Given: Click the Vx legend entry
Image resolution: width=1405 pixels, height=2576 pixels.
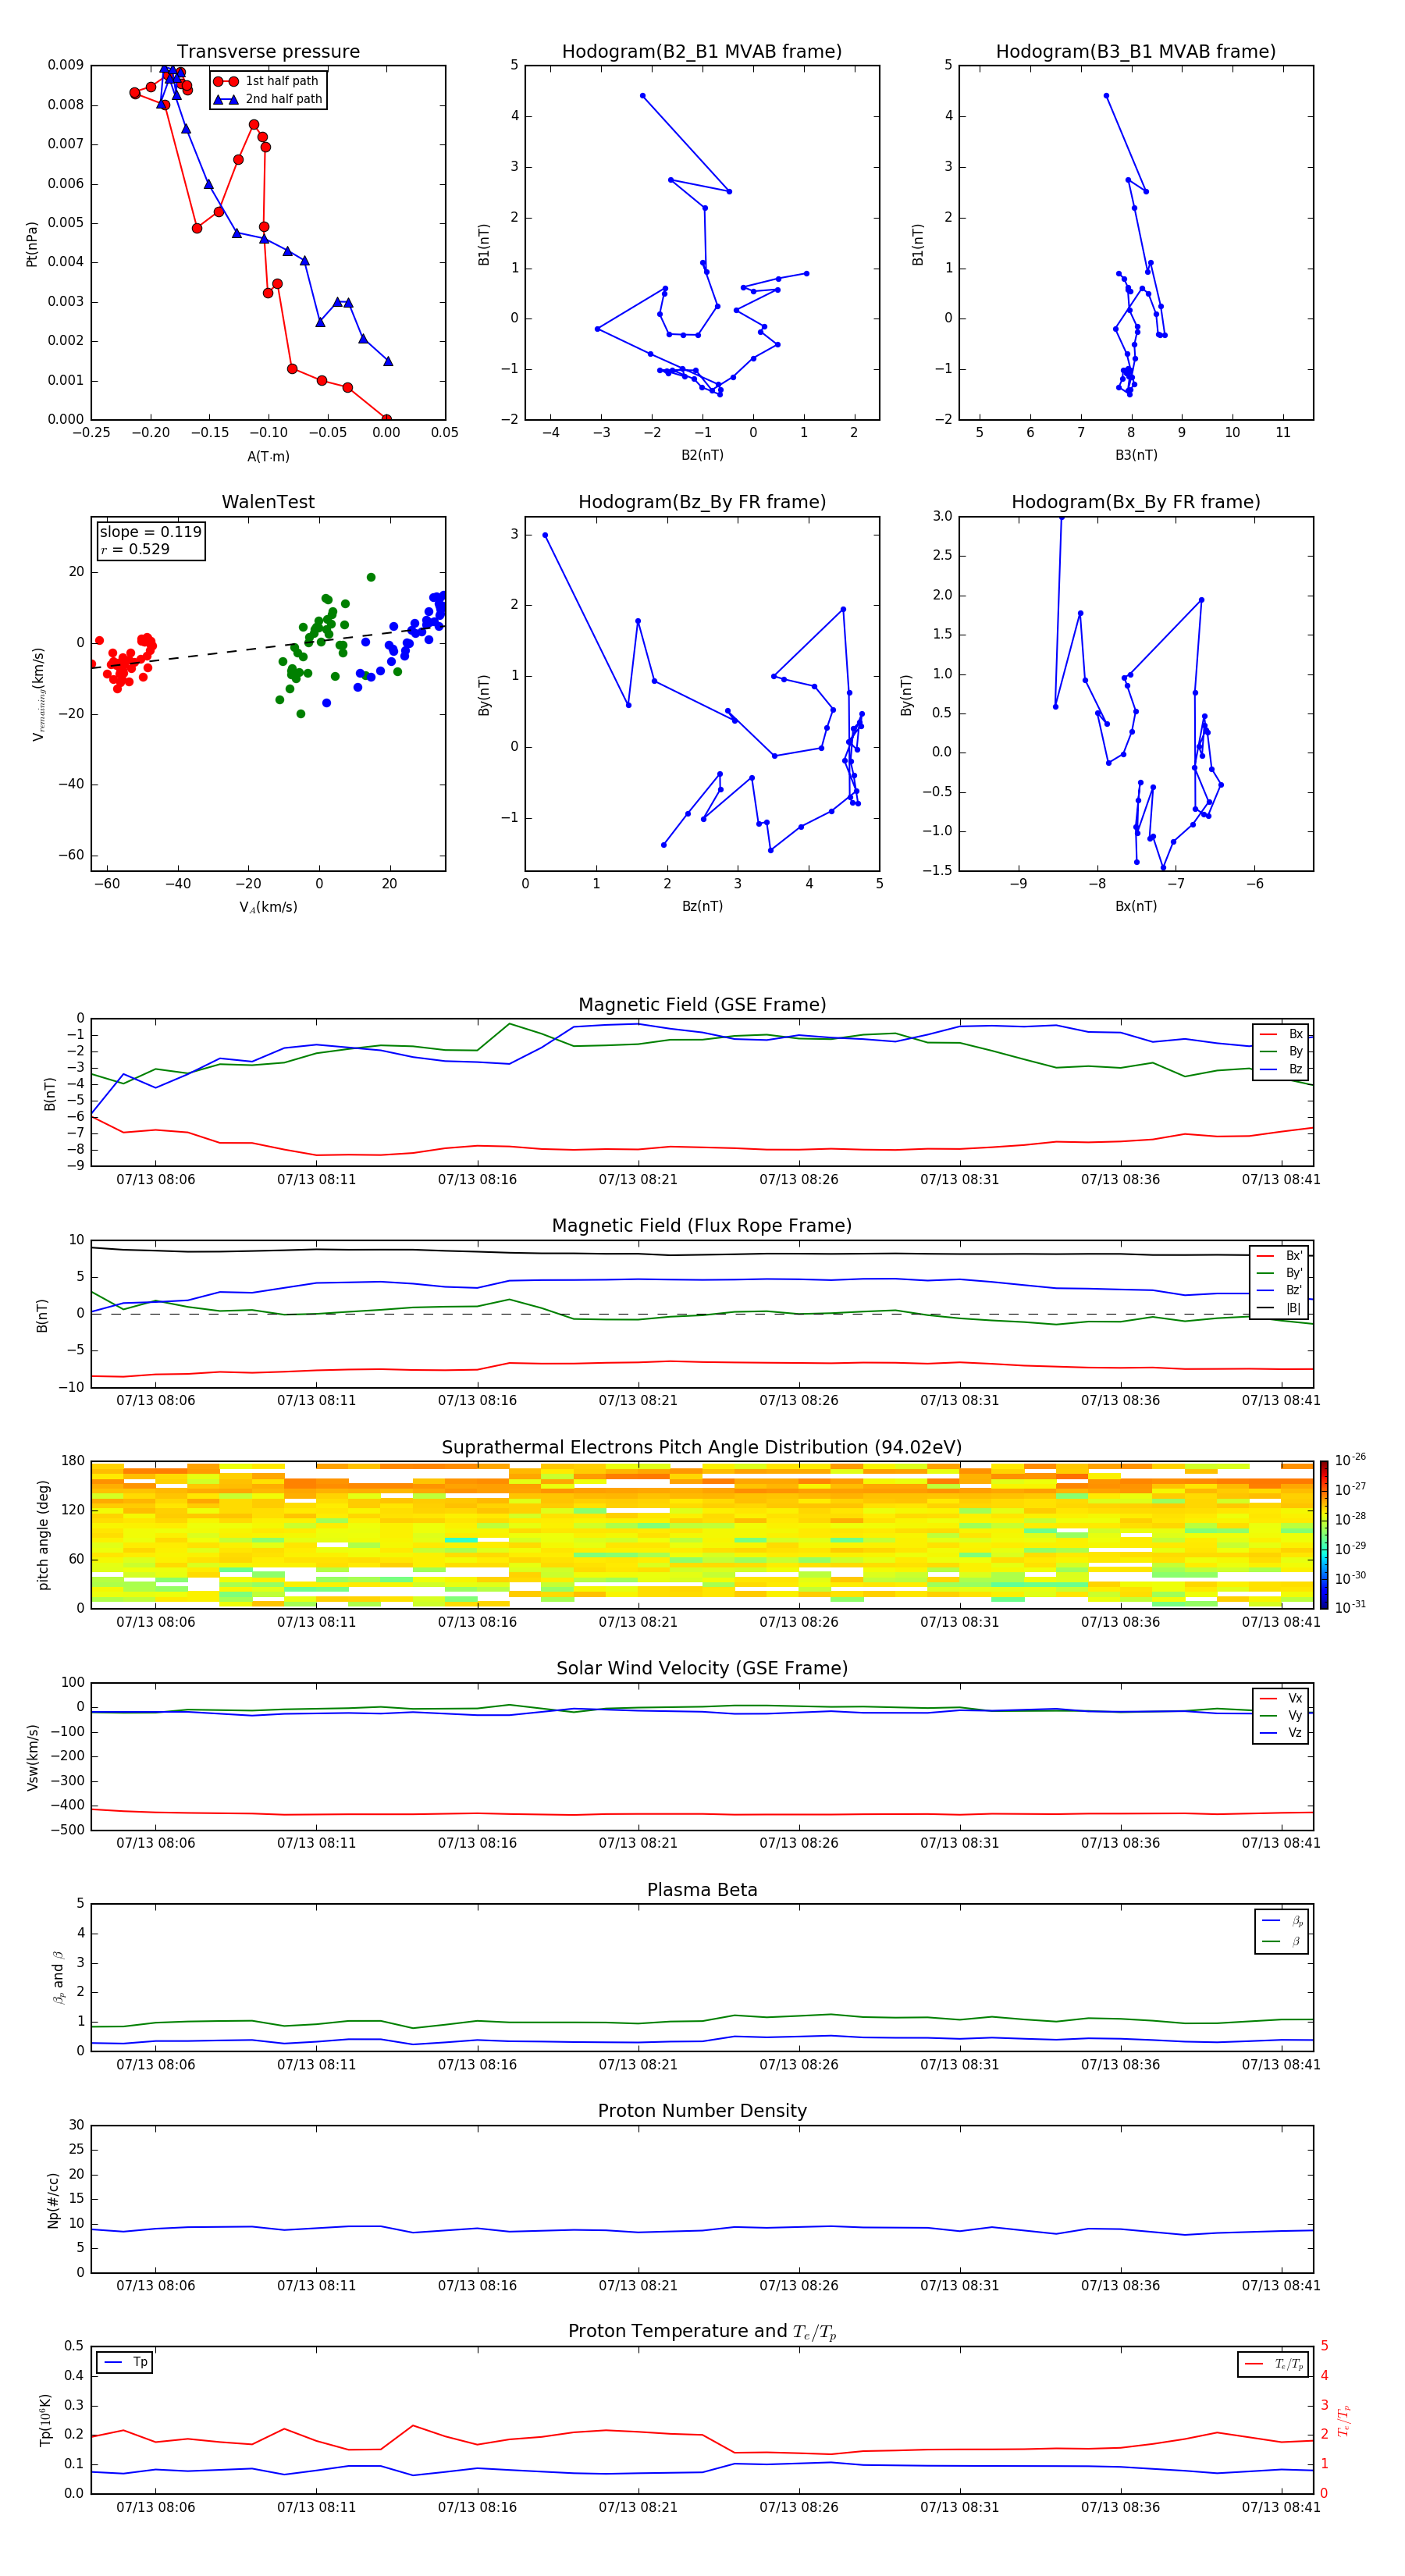Looking at the screenshot, I should click(x=1282, y=1698).
